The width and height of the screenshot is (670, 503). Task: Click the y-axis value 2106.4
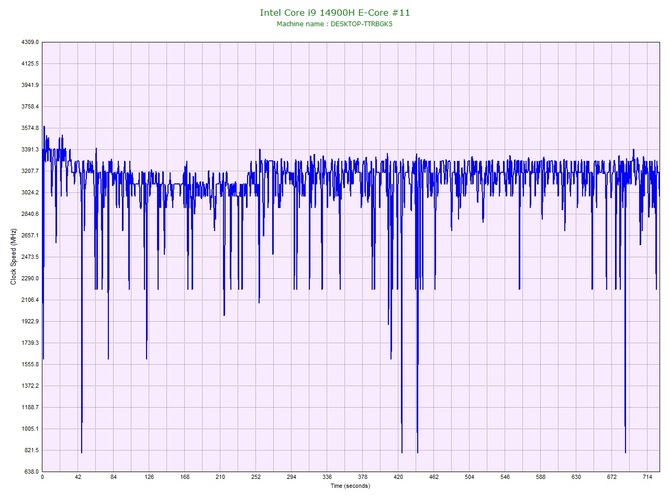[x=30, y=300]
